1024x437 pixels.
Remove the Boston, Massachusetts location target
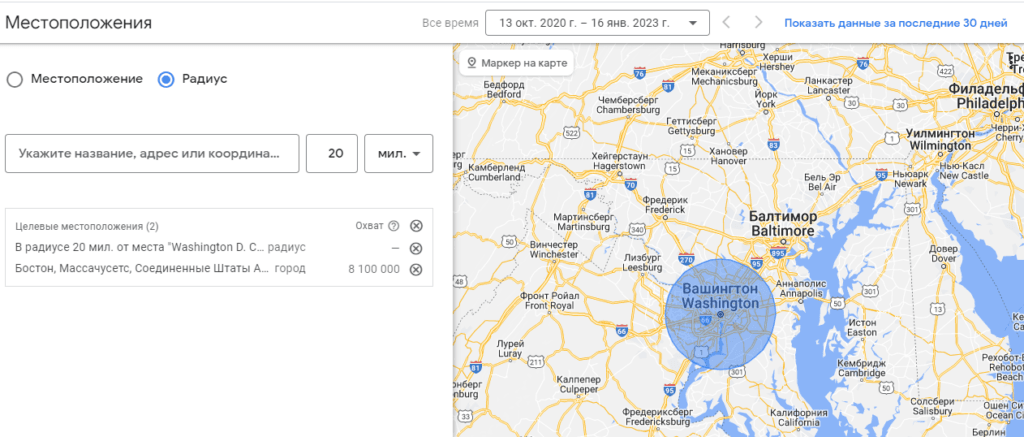click(x=416, y=269)
